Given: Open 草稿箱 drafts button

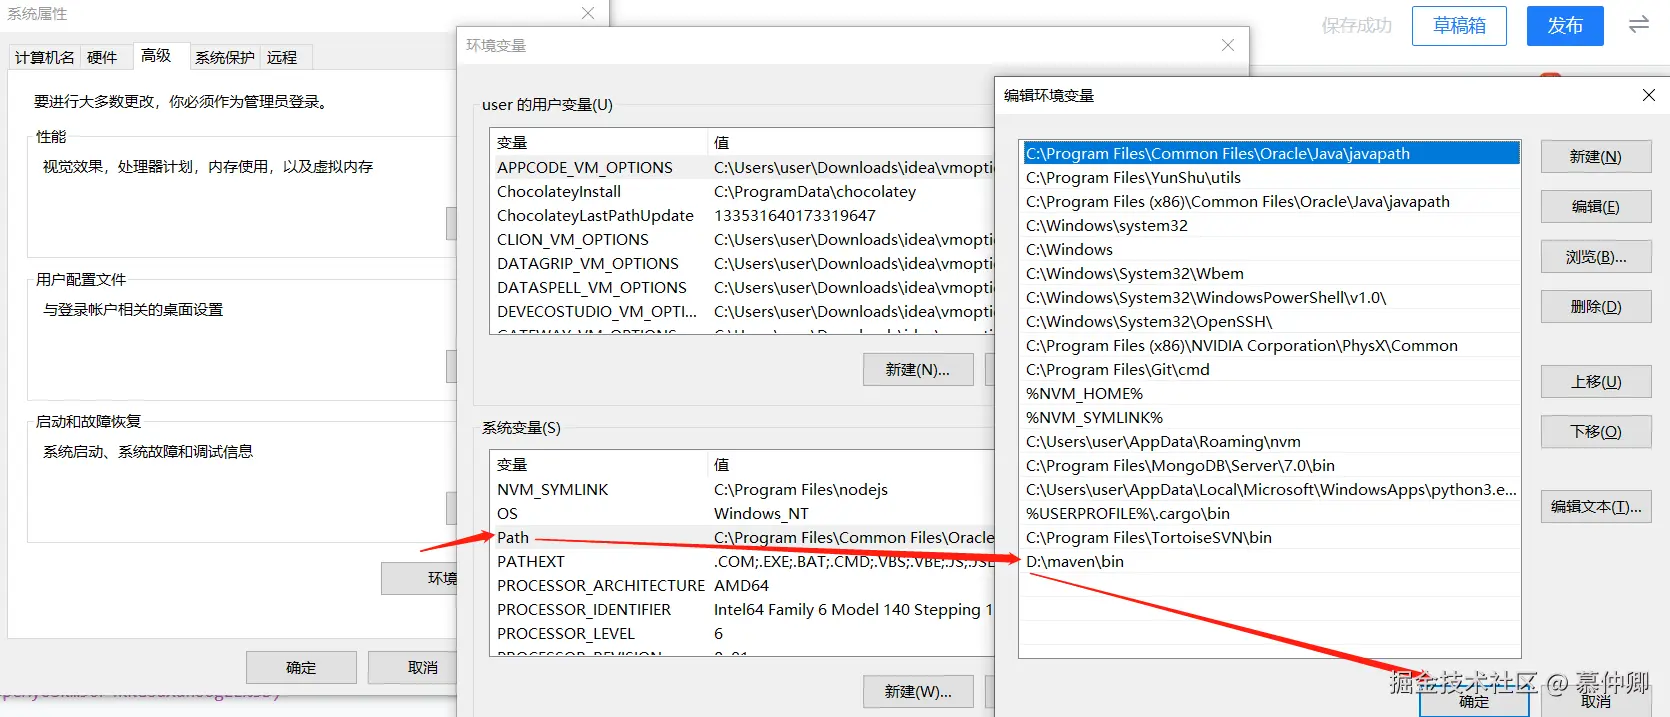Looking at the screenshot, I should click(1459, 26).
